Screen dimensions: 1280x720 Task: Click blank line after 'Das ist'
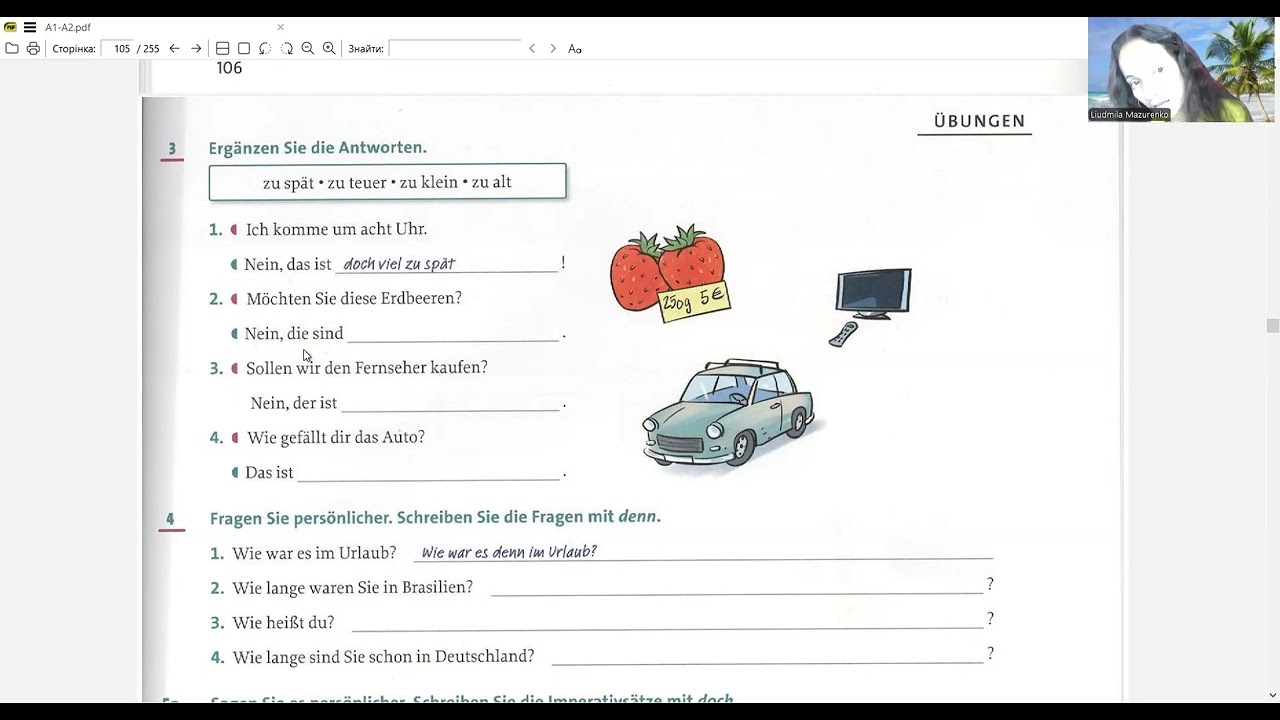(x=428, y=472)
